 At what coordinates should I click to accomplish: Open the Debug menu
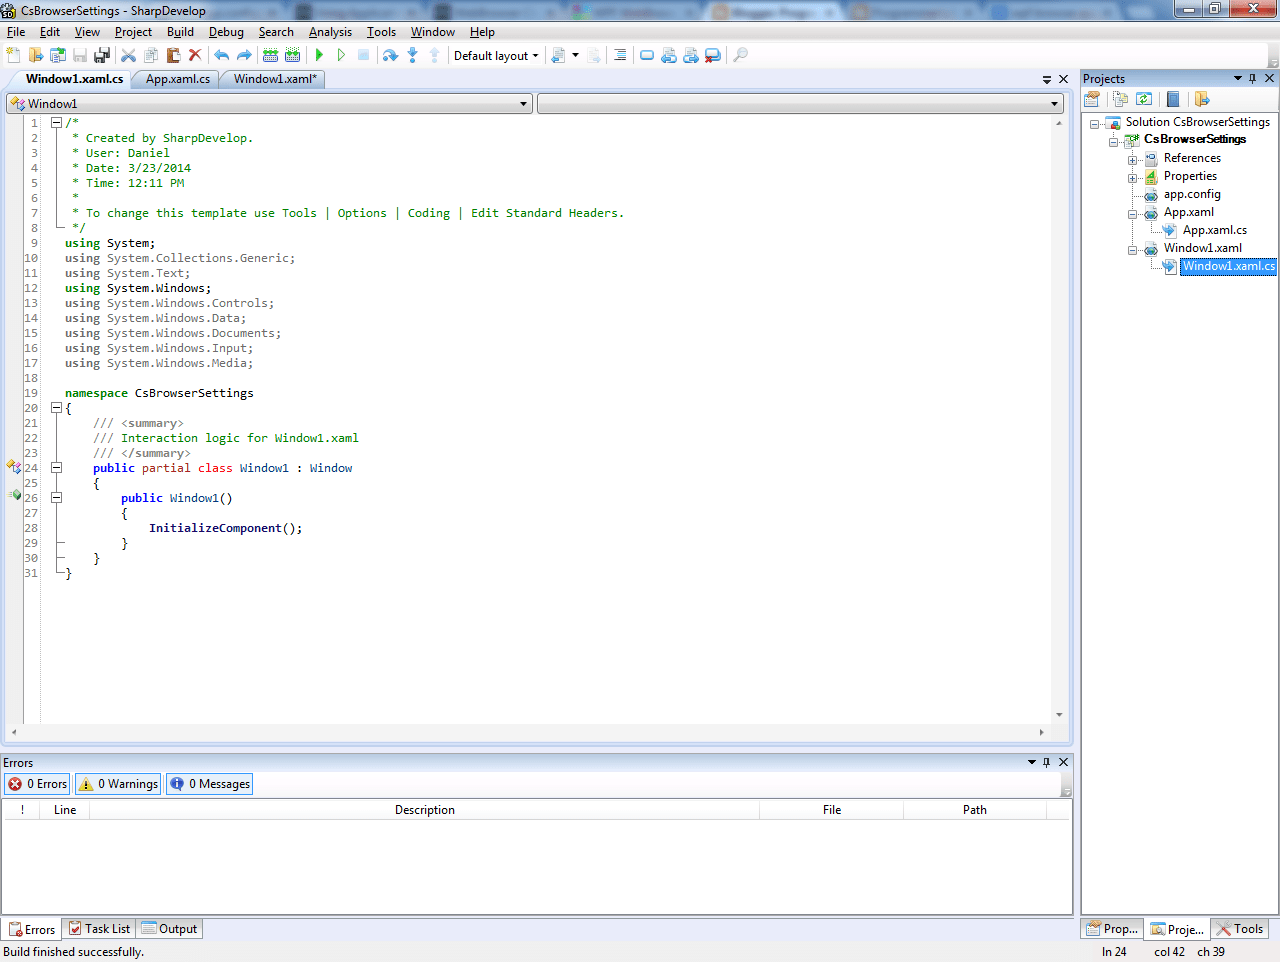[x=226, y=31]
